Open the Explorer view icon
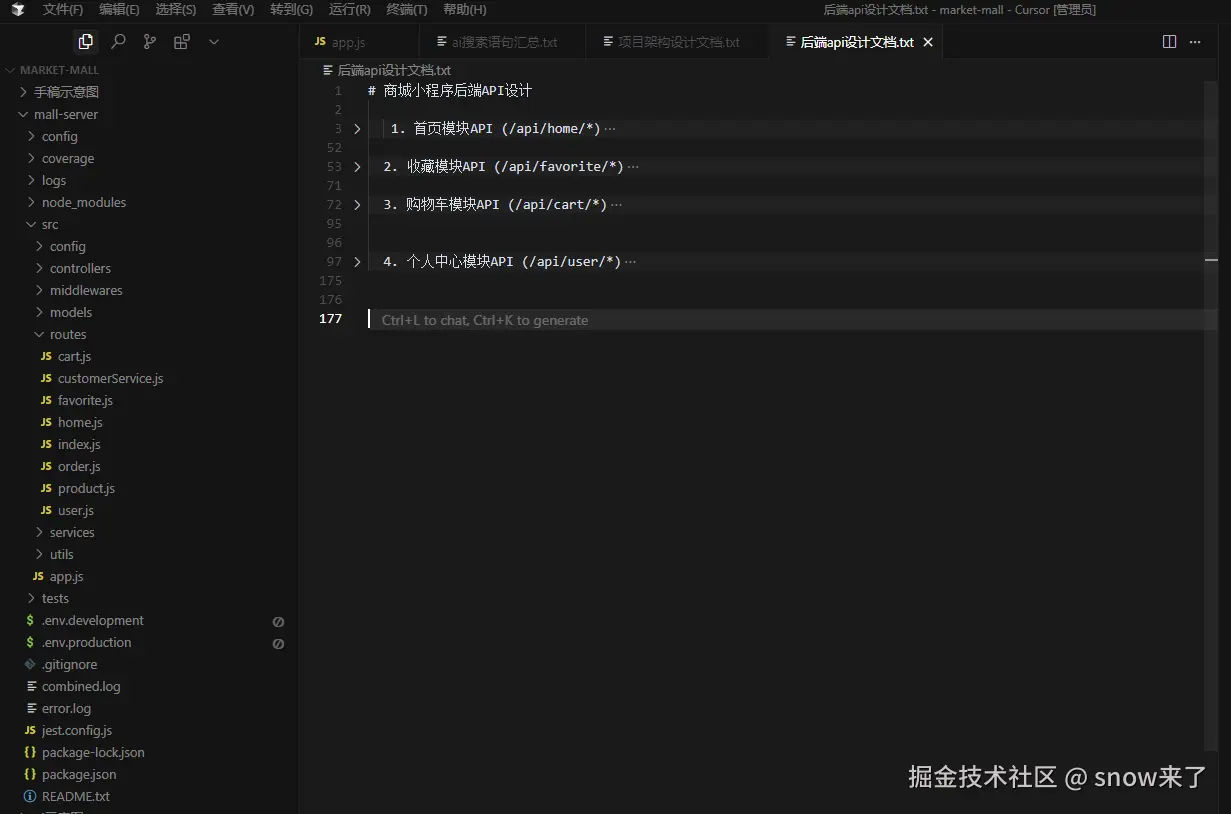The width and height of the screenshot is (1231, 814). tap(86, 41)
